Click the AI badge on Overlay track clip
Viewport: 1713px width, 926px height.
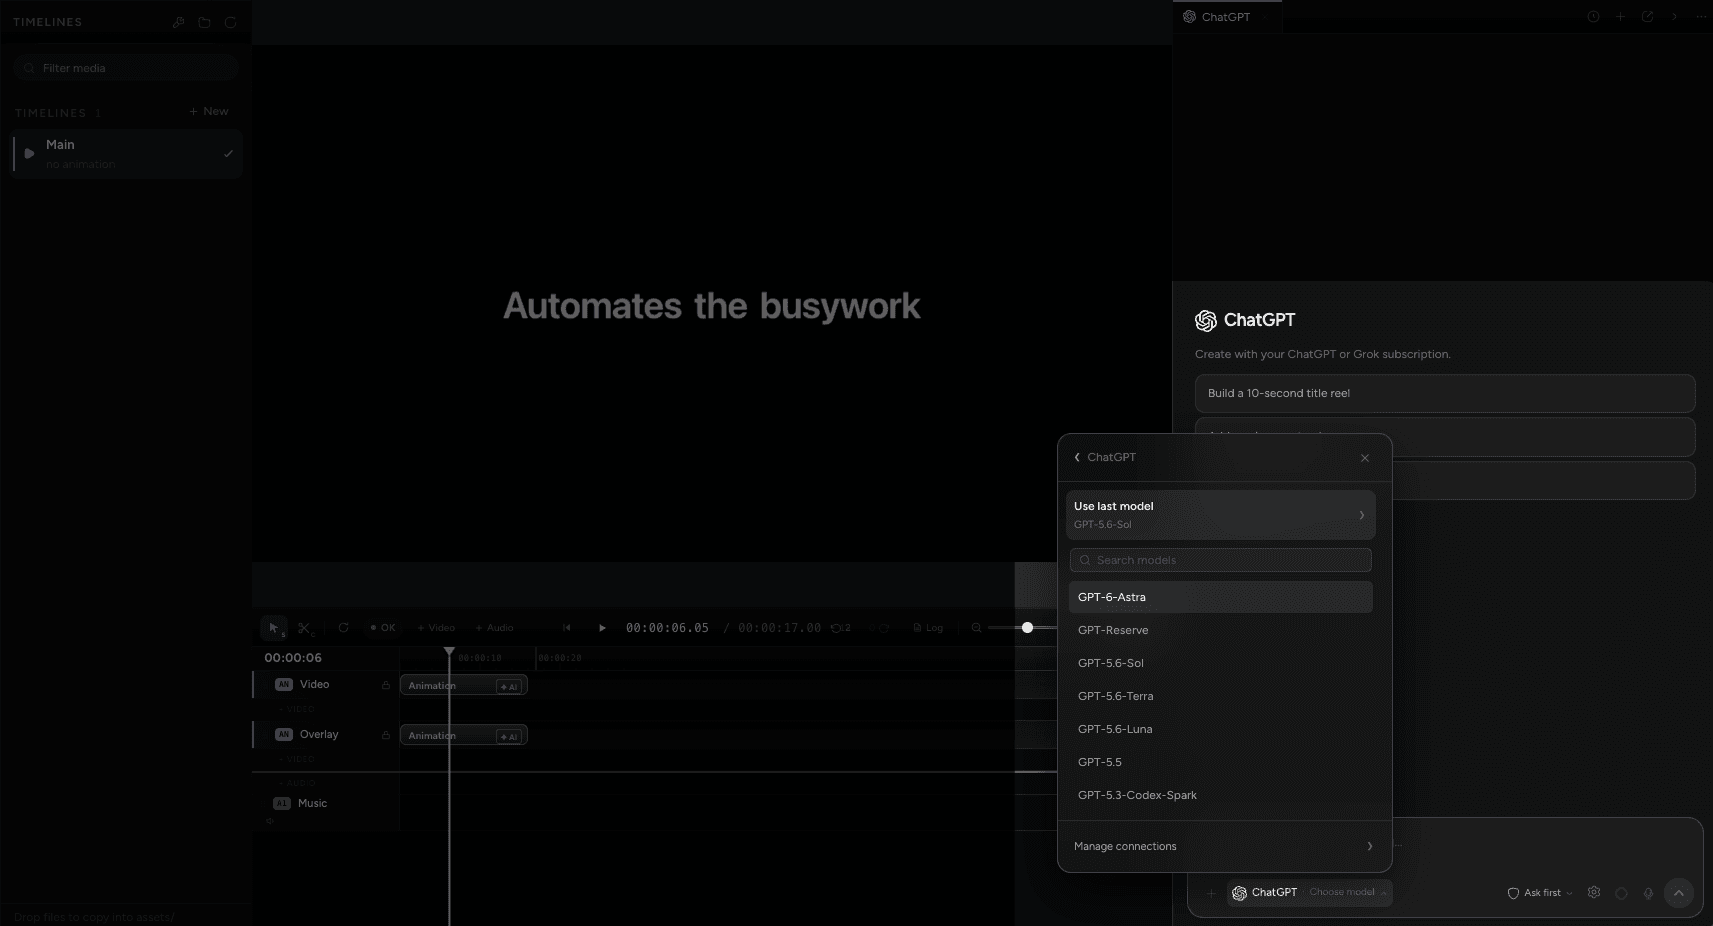click(509, 736)
